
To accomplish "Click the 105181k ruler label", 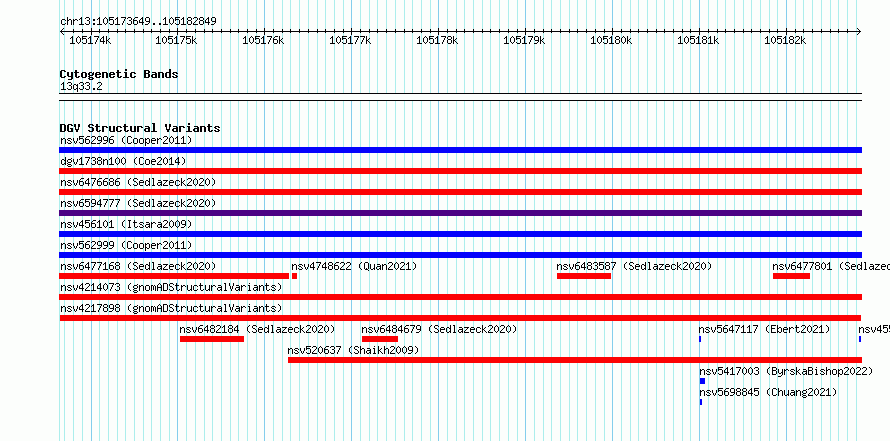I will [x=698, y=40].
